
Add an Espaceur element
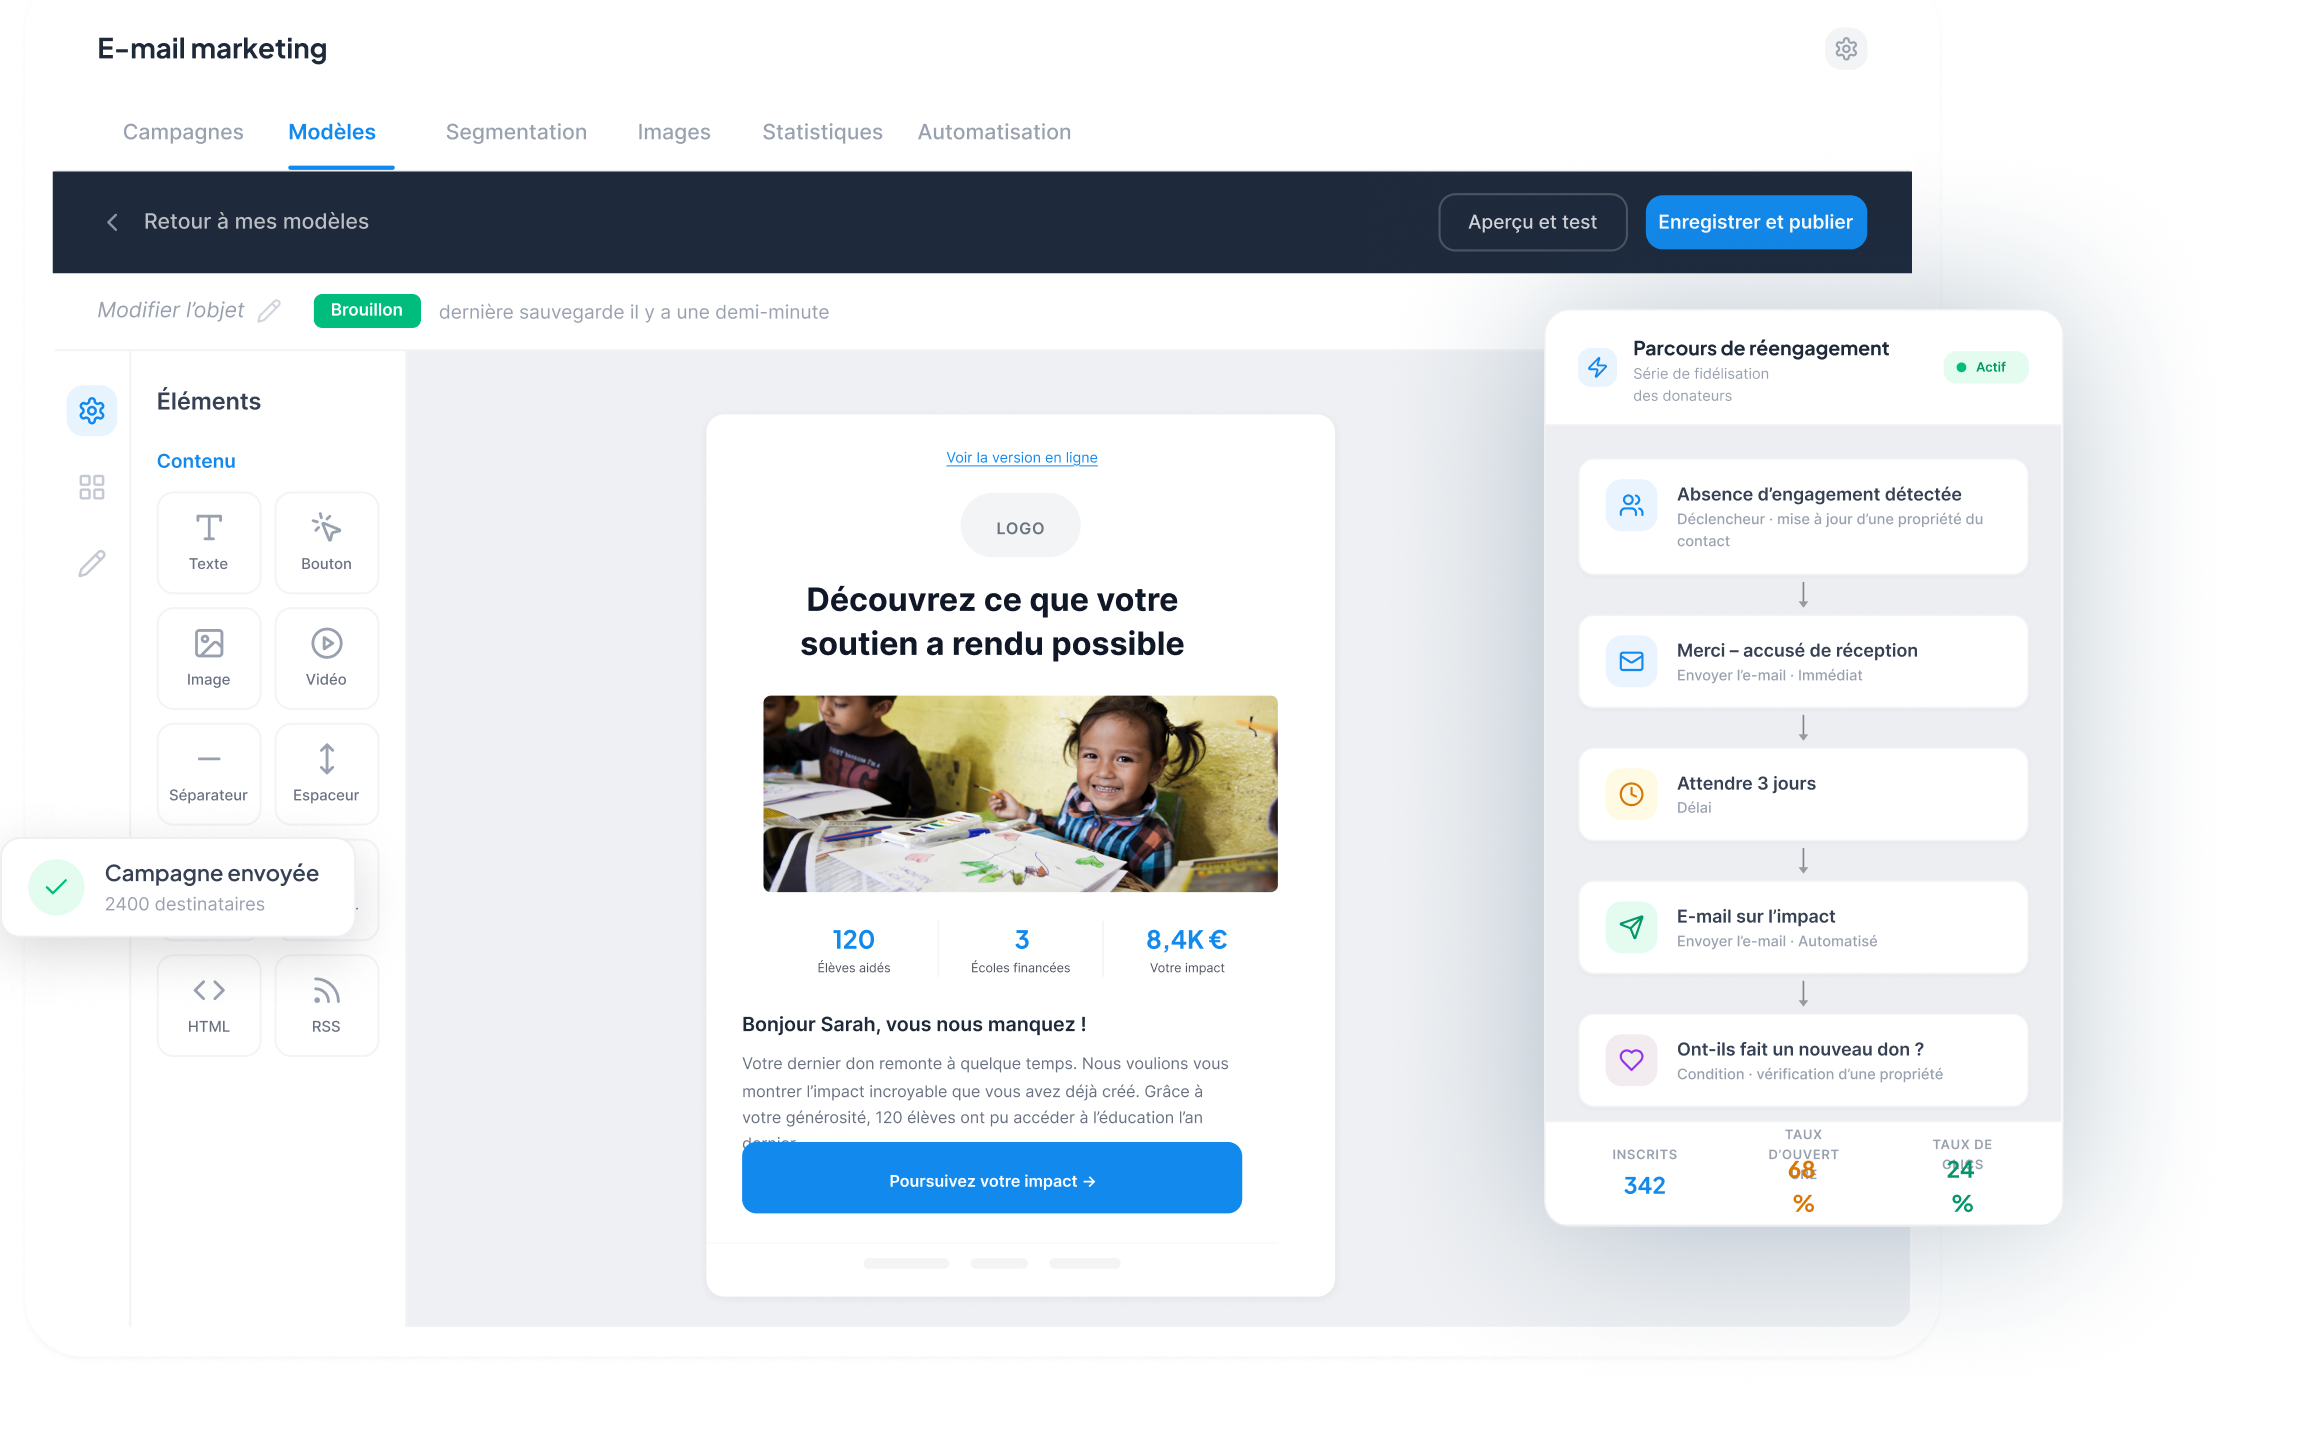[x=327, y=774]
